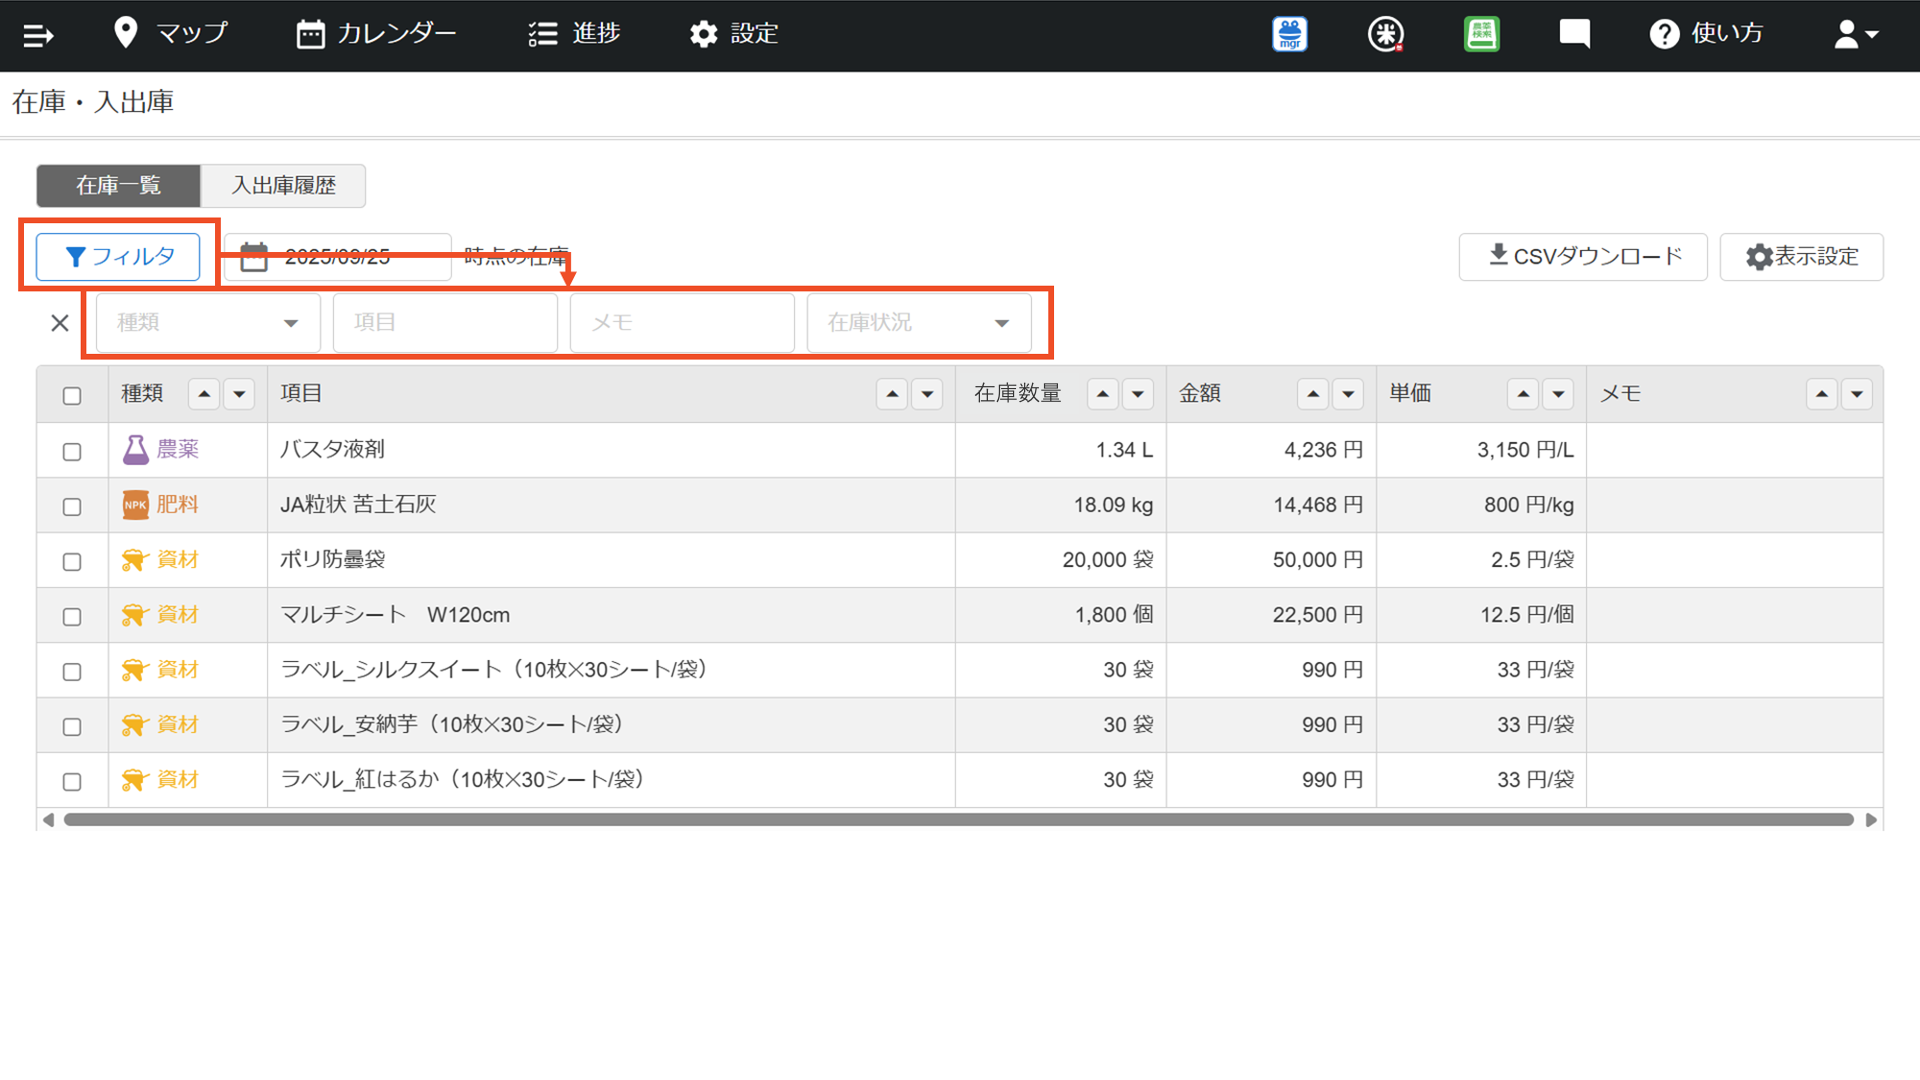The height and width of the screenshot is (1080, 1920).
Task: Close the filter row with the X
Action: [60, 323]
